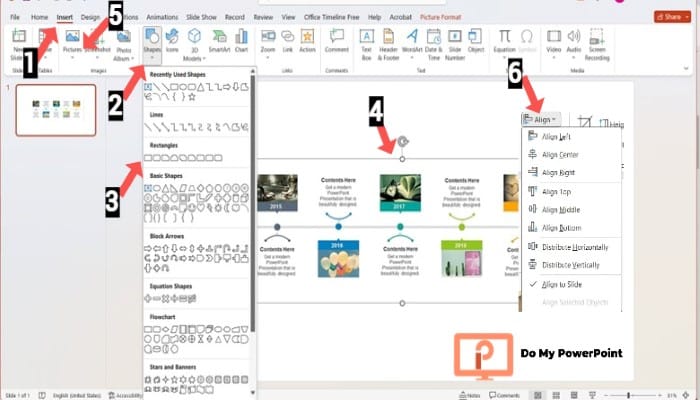Insert a Link

(x=288, y=41)
